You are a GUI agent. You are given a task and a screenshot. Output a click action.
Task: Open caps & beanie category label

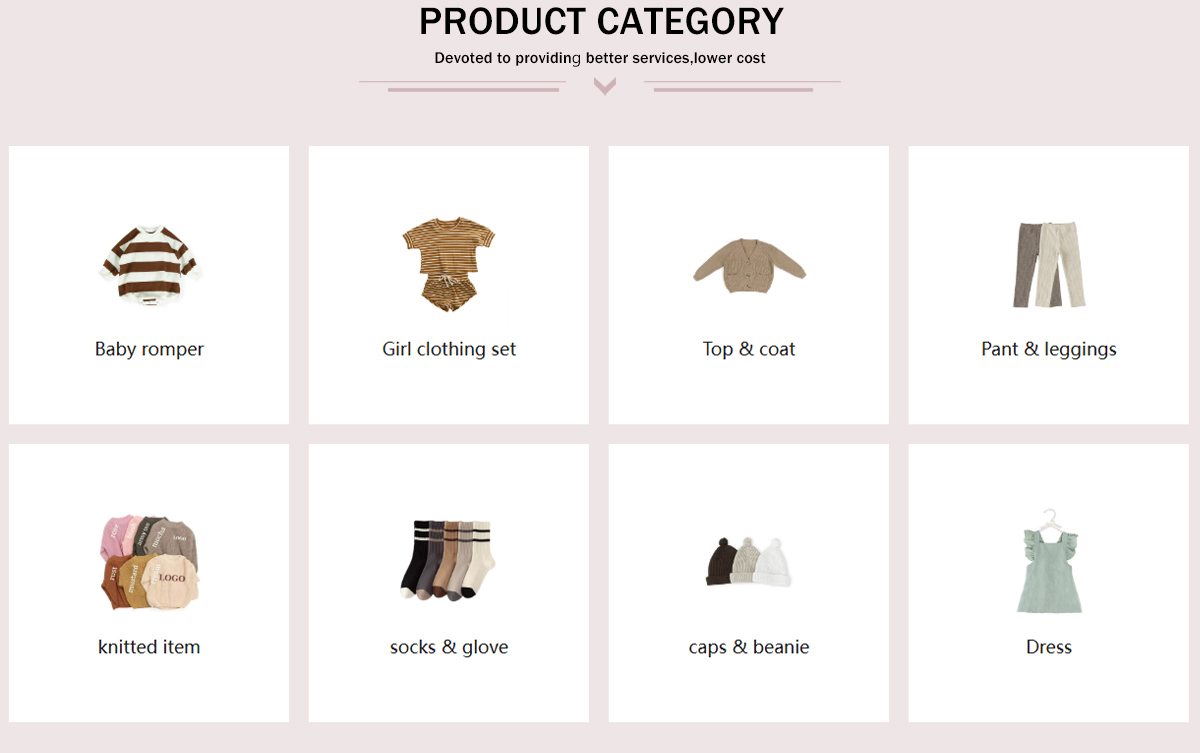coord(749,647)
